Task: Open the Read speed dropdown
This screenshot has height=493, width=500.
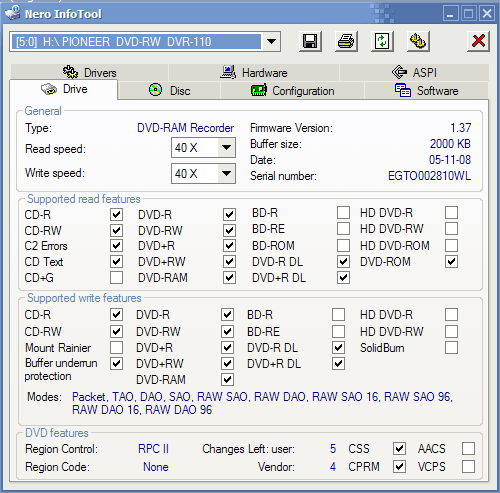Action: 226,147
